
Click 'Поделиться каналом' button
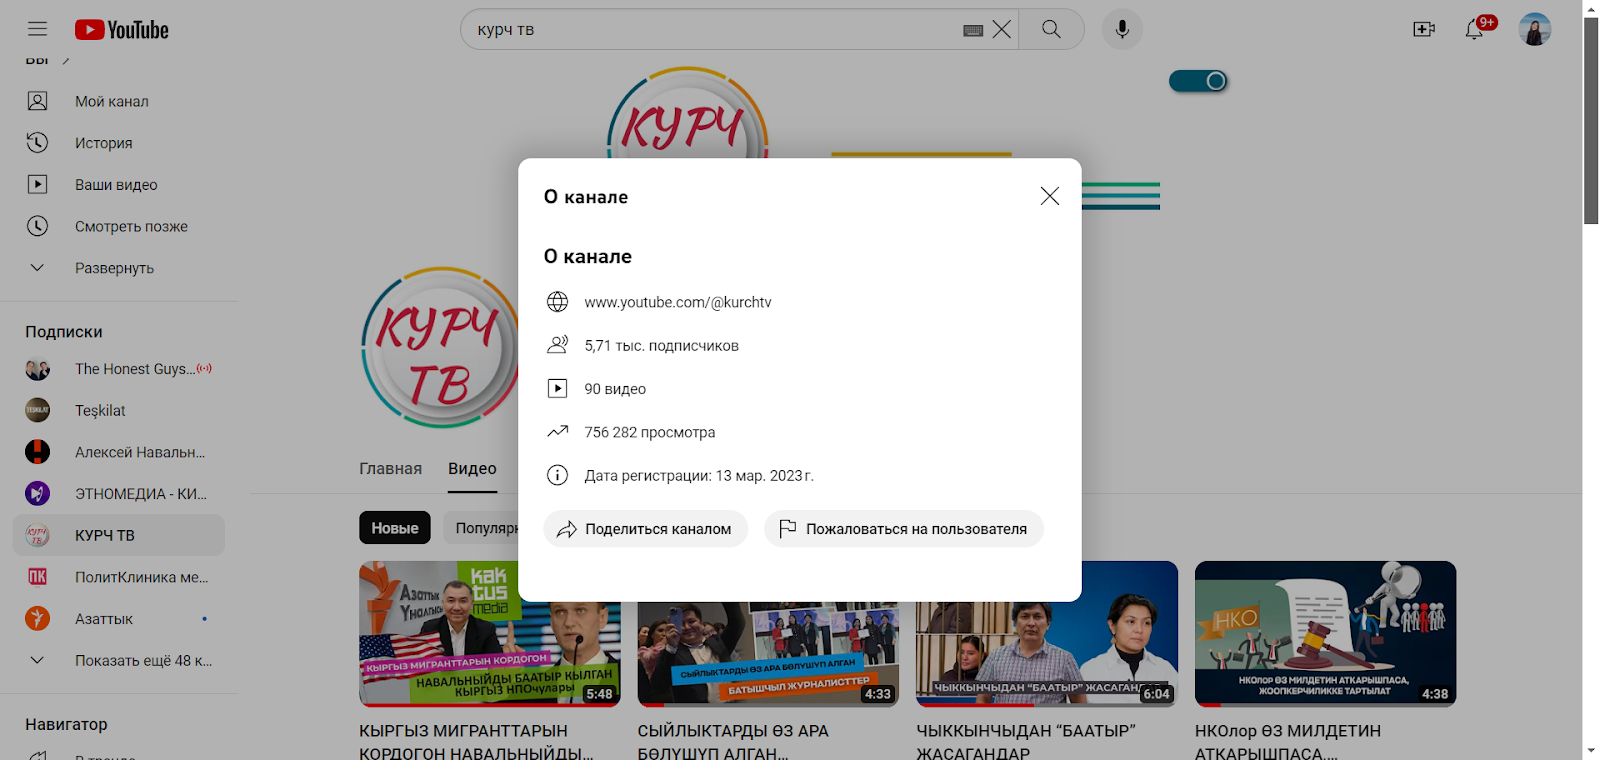(x=646, y=529)
